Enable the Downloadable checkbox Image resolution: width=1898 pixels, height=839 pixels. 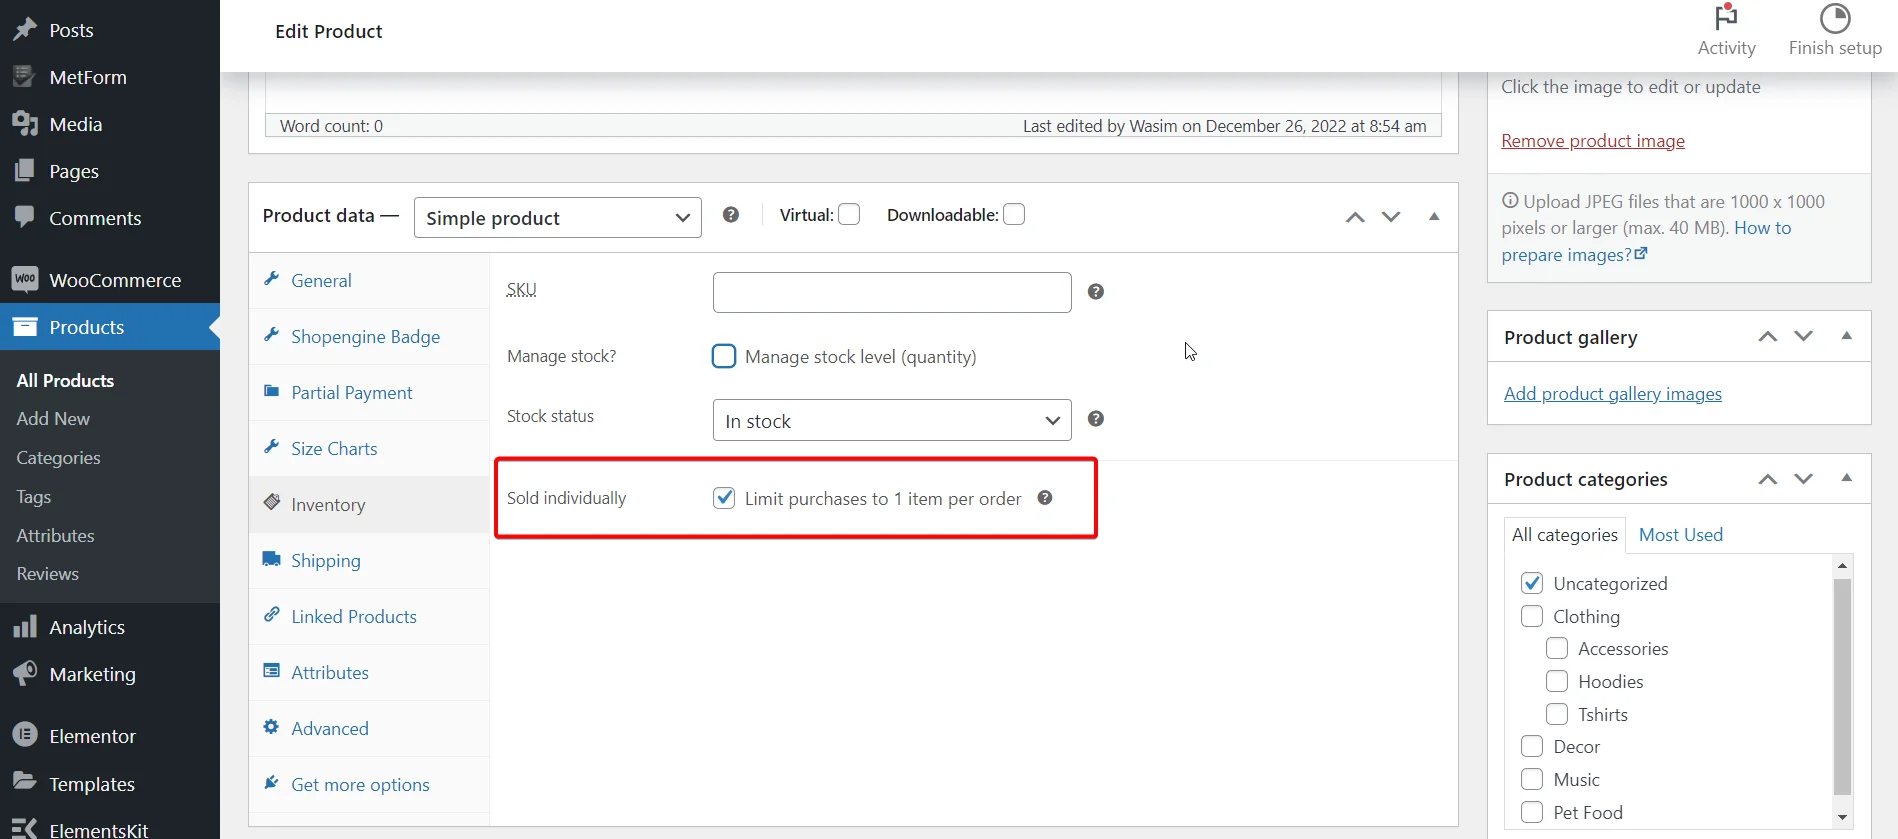coord(1014,214)
